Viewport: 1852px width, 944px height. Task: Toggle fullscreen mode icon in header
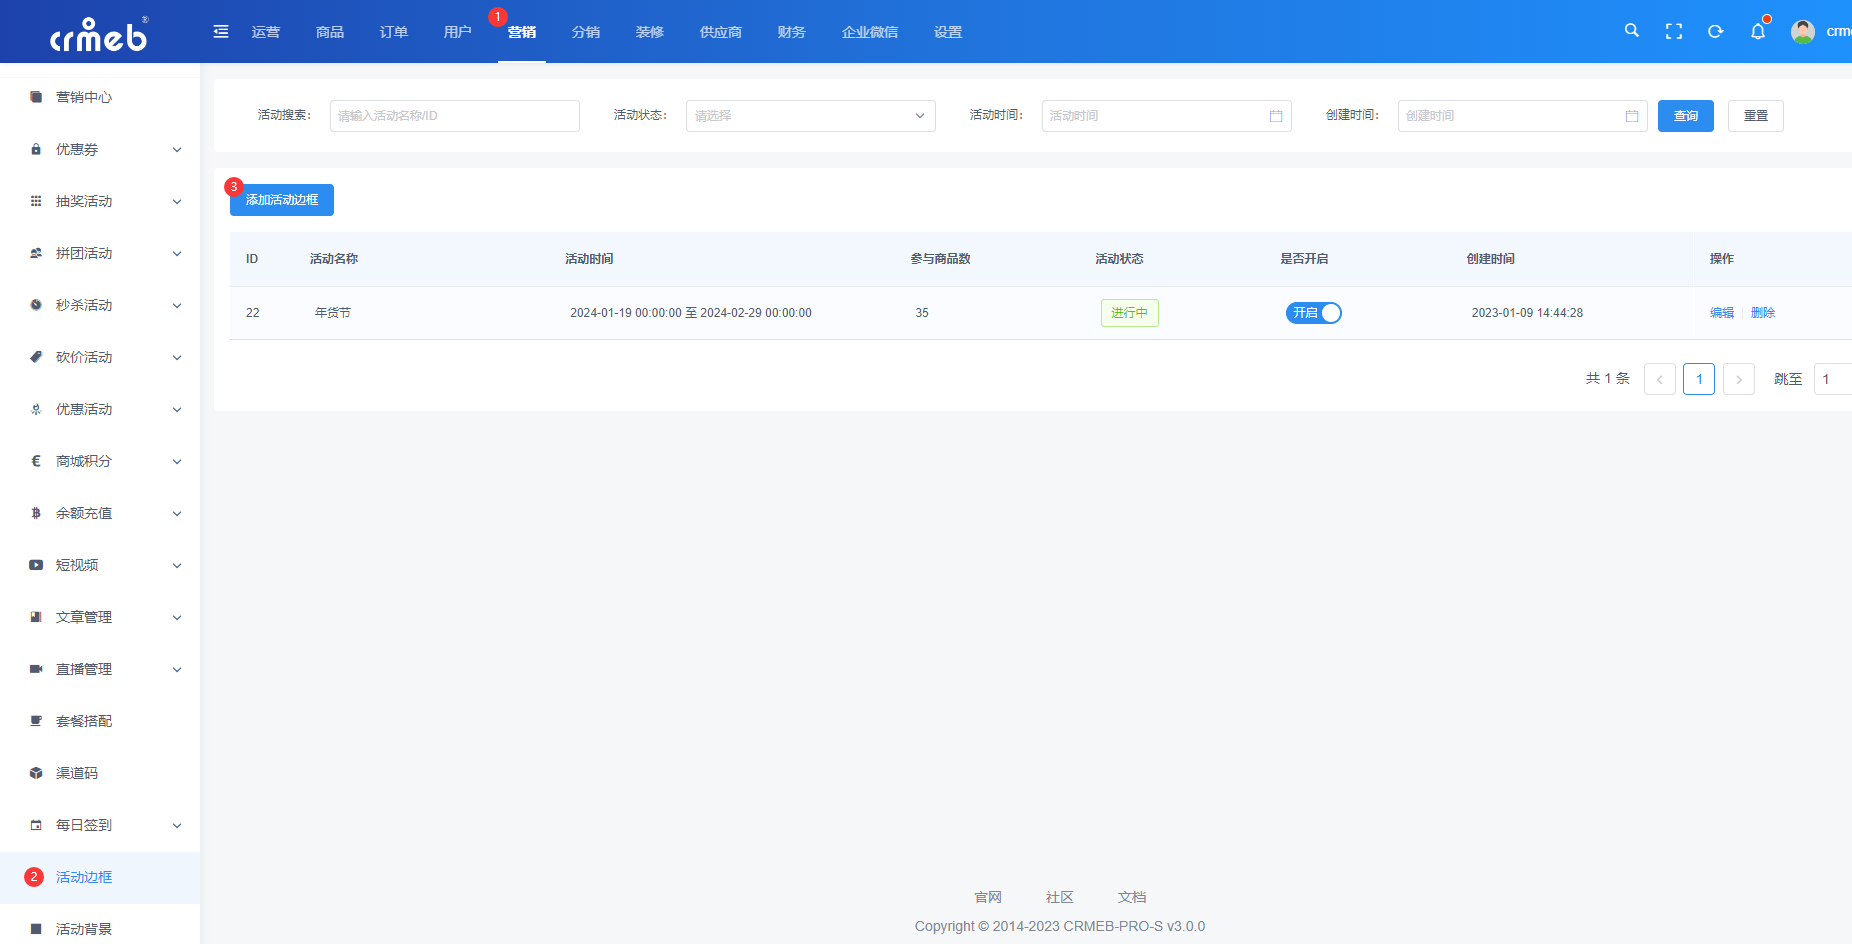coord(1674,32)
